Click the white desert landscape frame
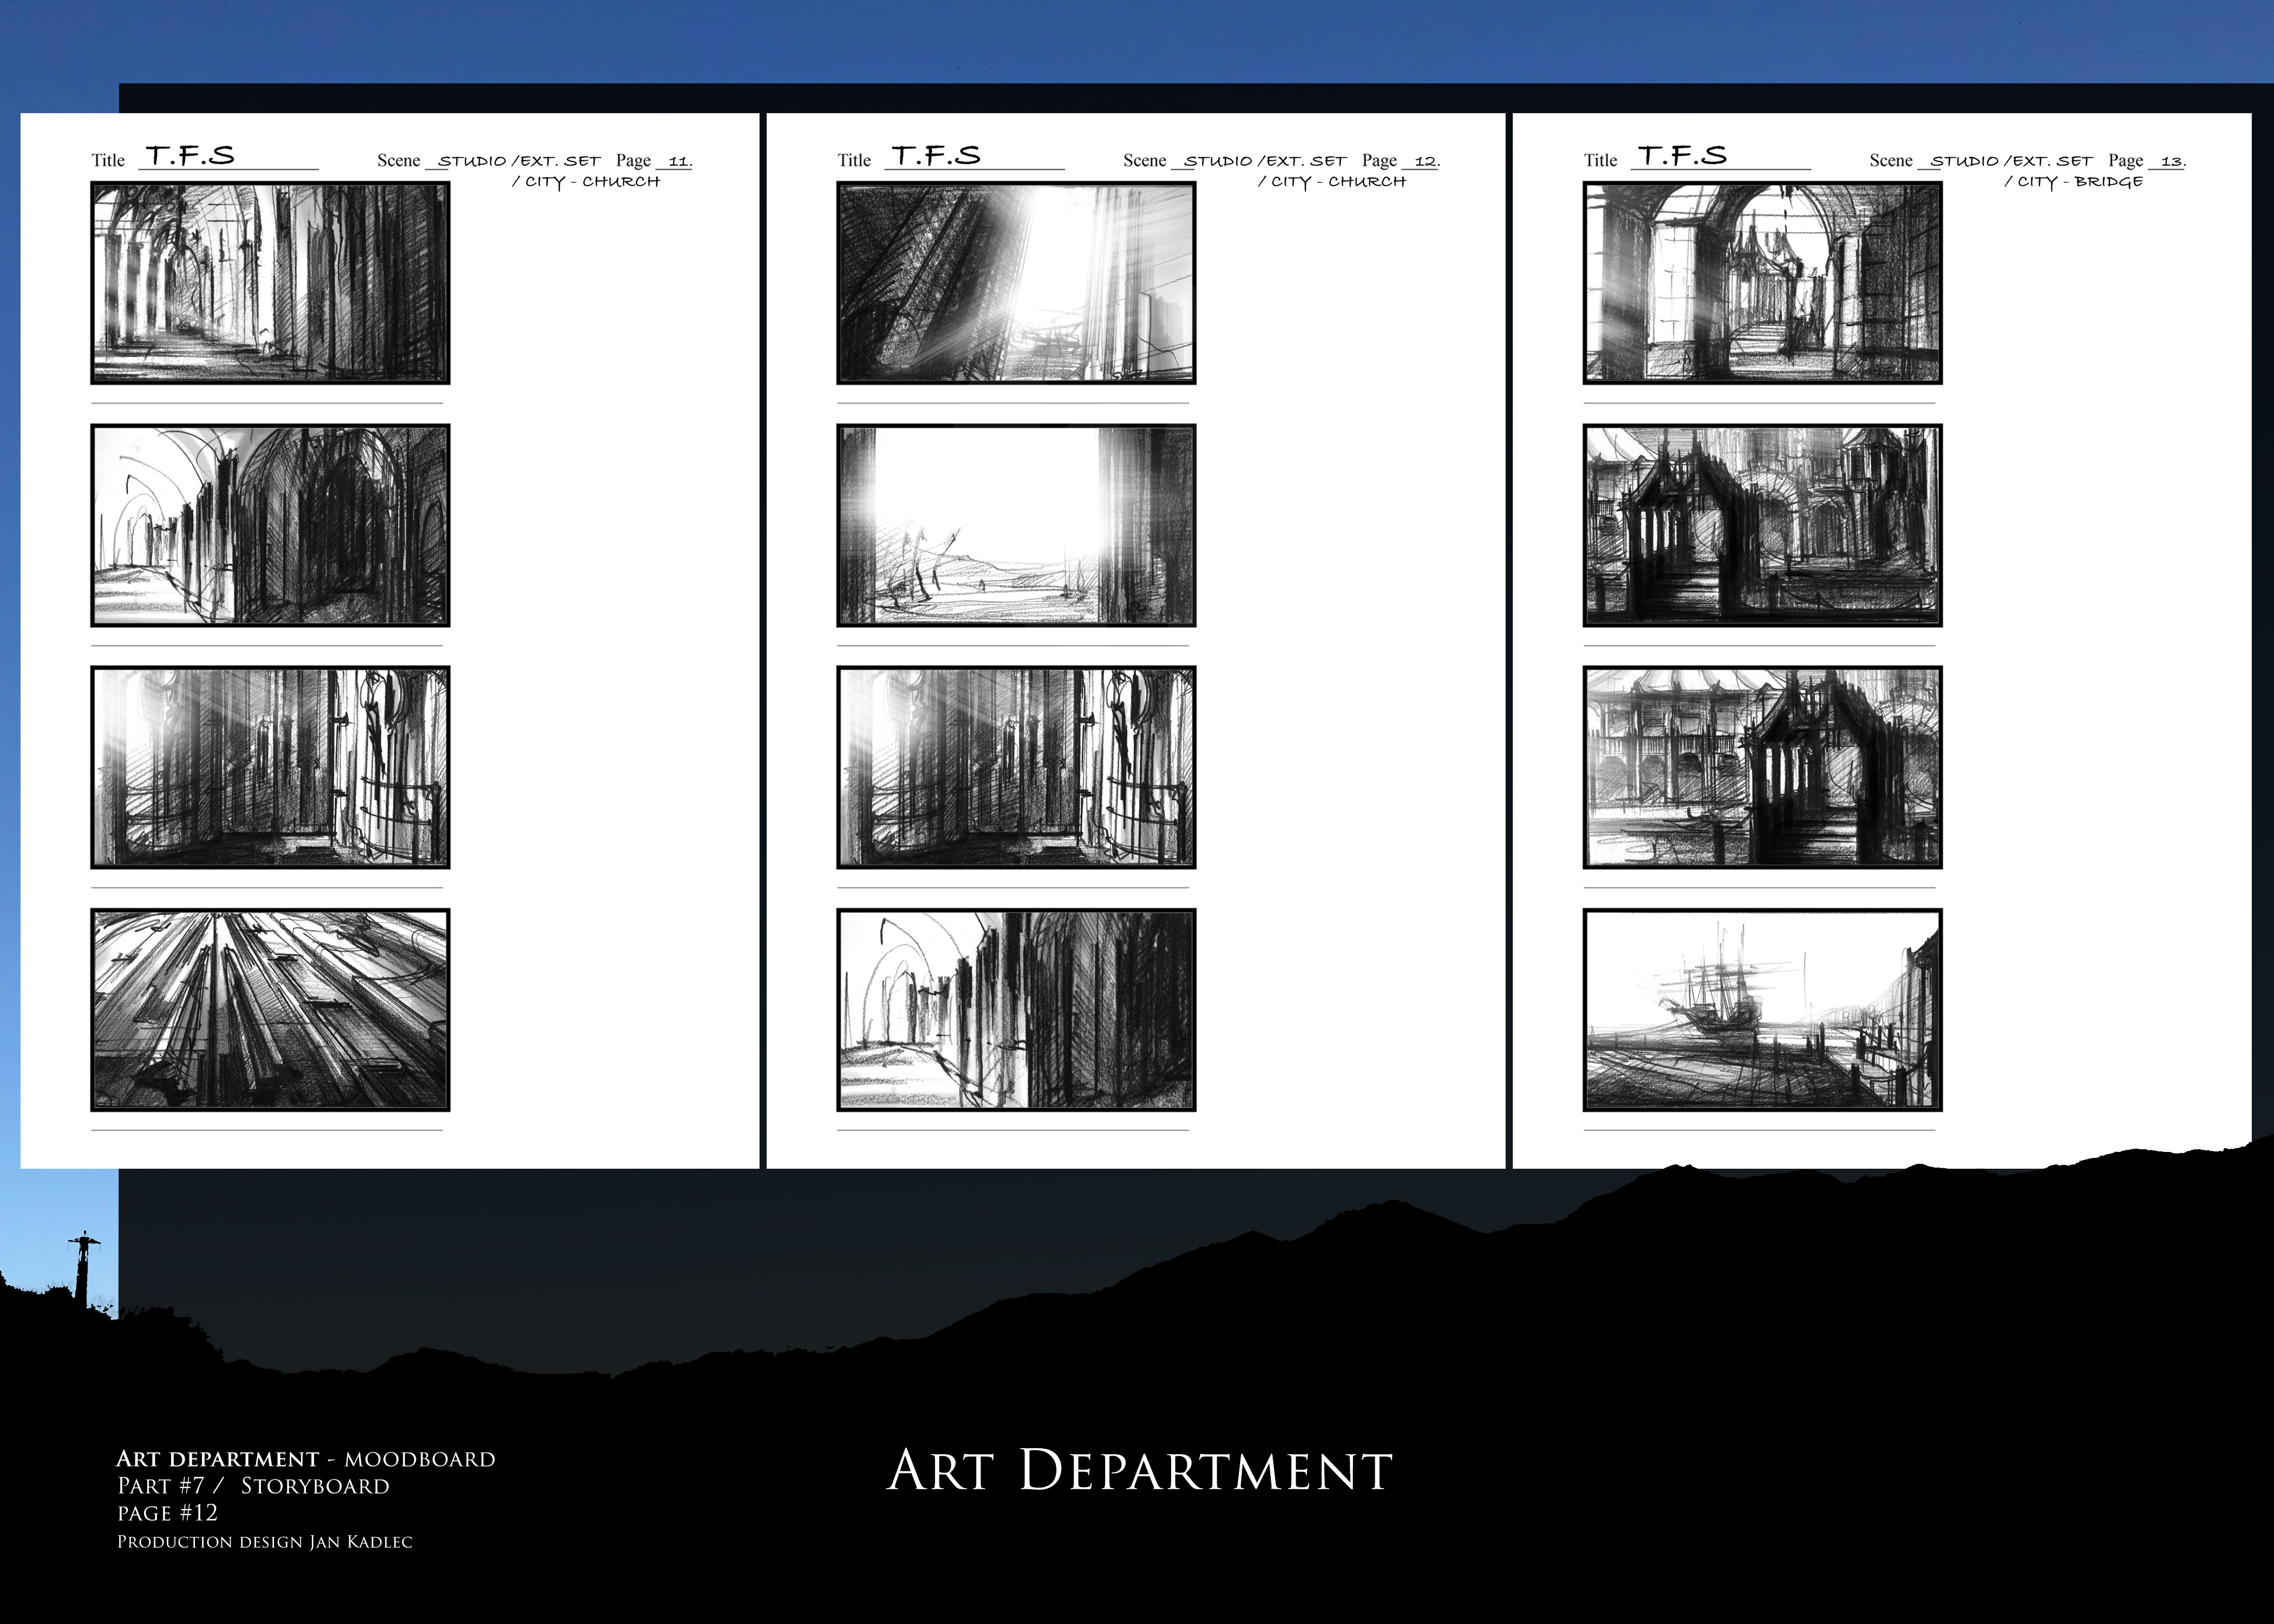This screenshot has height=1624, width=2274. [x=1016, y=525]
